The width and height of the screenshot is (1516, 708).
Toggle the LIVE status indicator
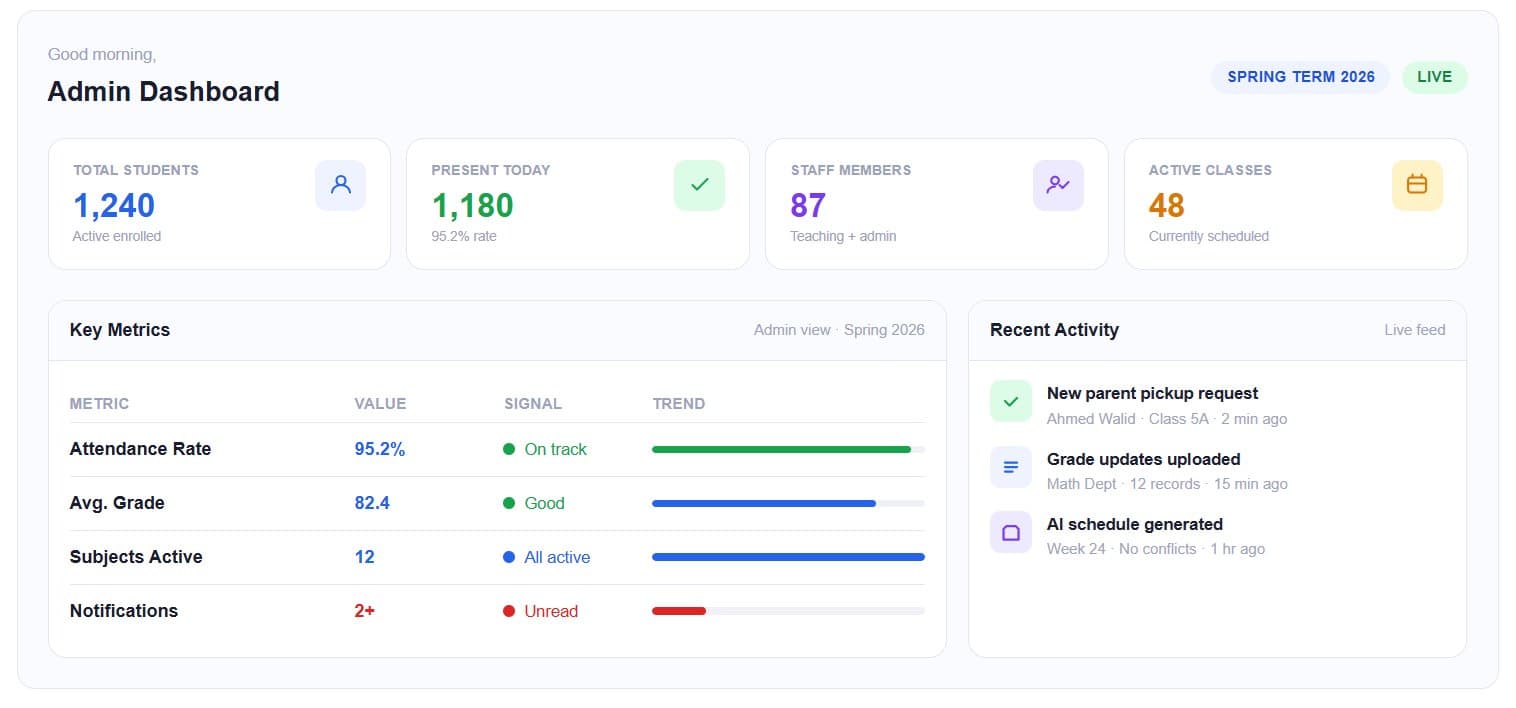tap(1435, 77)
